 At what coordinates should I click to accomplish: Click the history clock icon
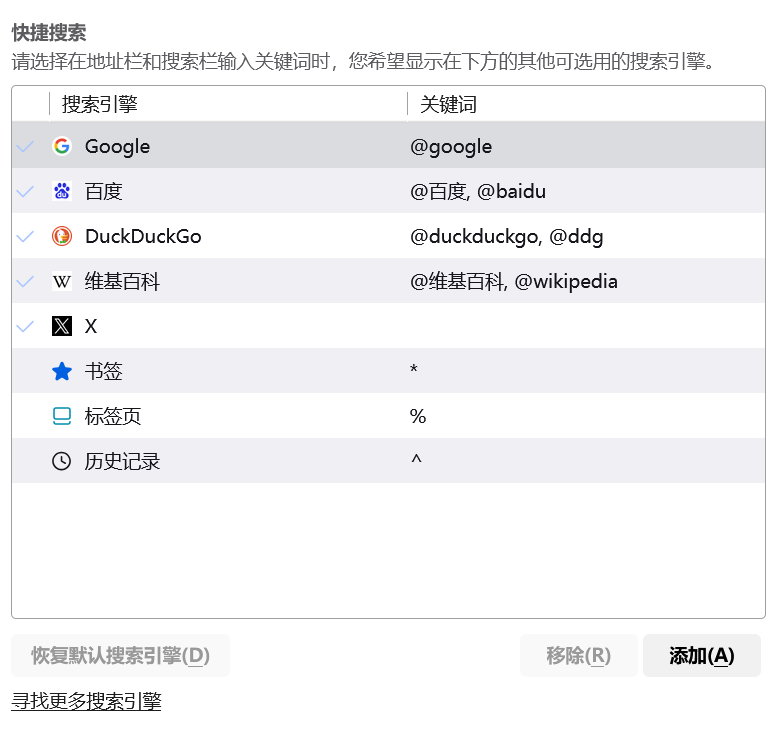(x=62, y=461)
